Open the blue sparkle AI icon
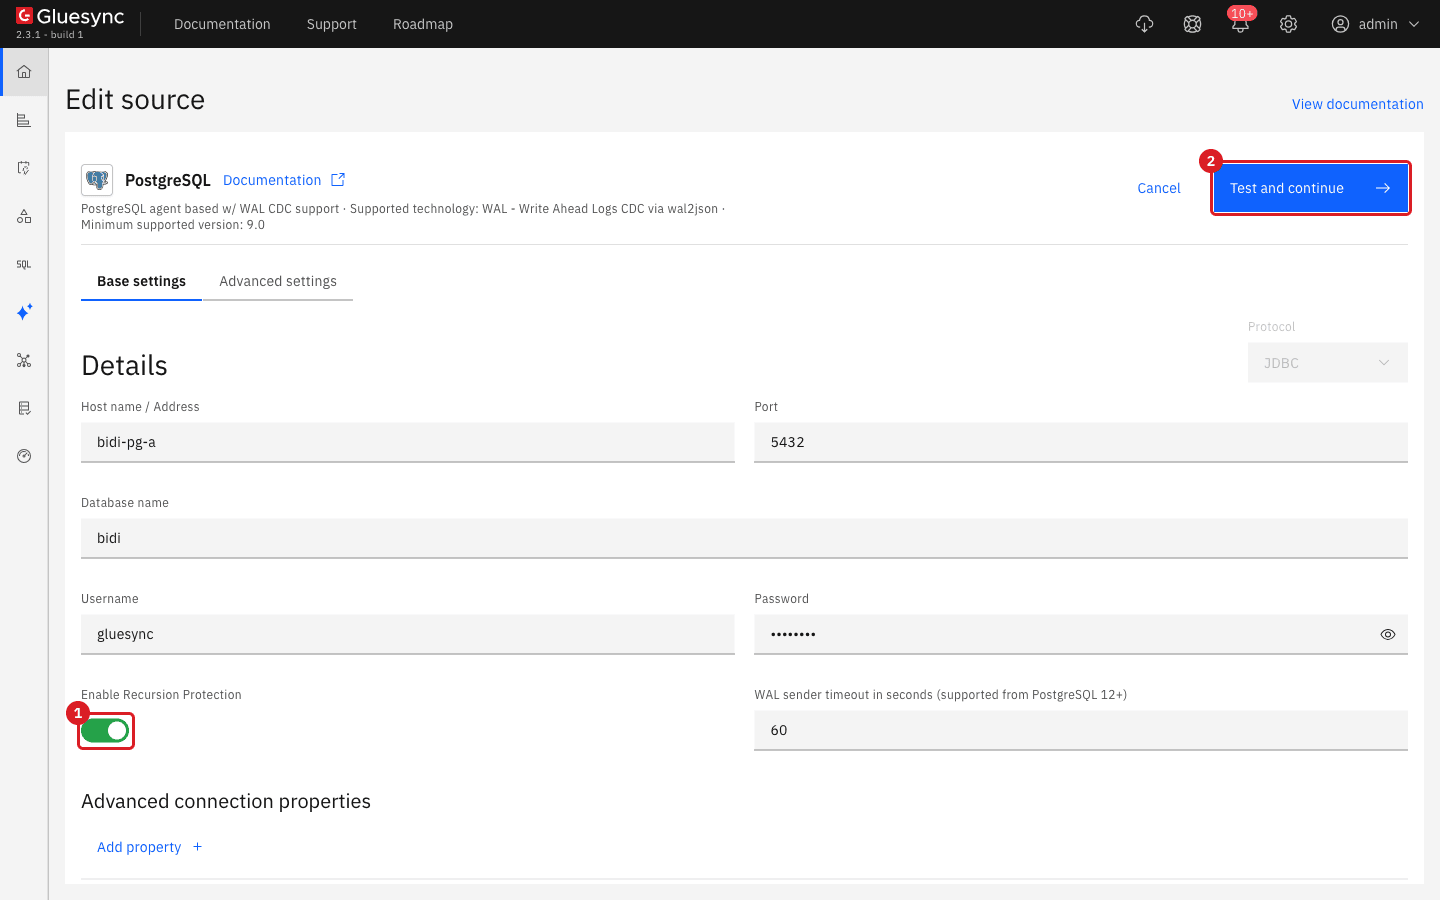This screenshot has width=1440, height=900. (24, 312)
